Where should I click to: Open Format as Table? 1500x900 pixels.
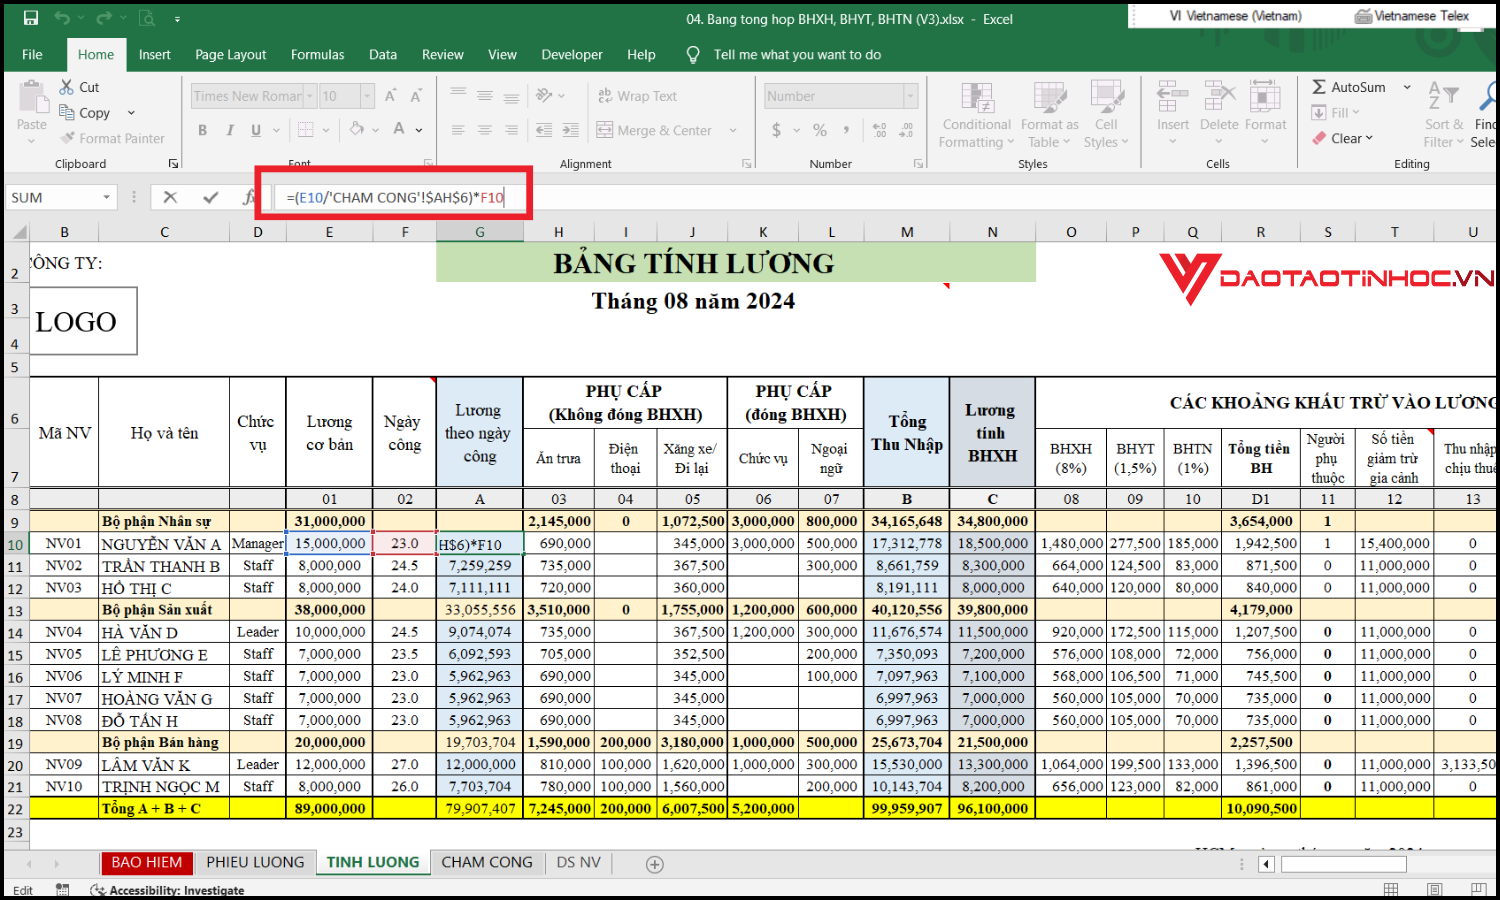(x=1049, y=116)
